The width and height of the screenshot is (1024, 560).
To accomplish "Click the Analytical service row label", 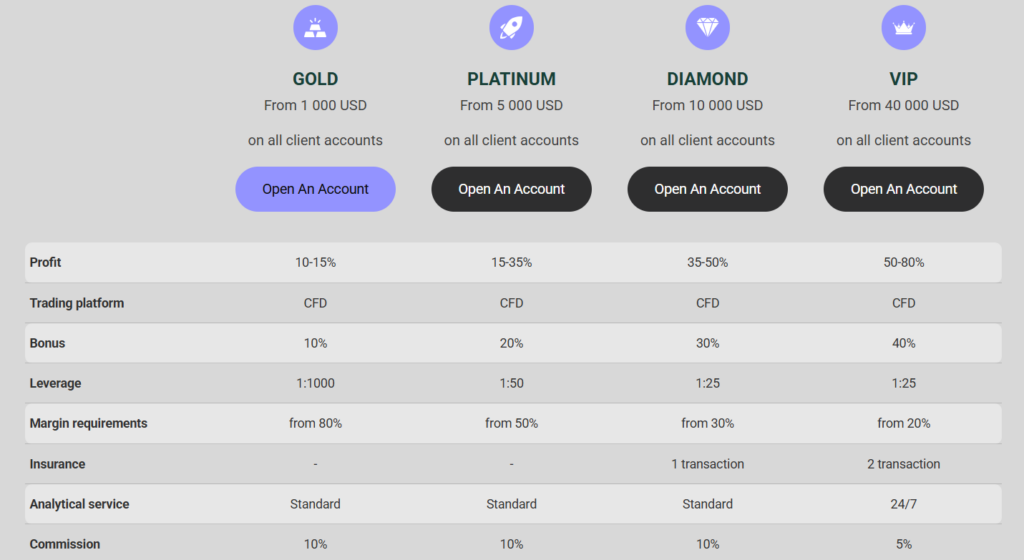I will 79,504.
